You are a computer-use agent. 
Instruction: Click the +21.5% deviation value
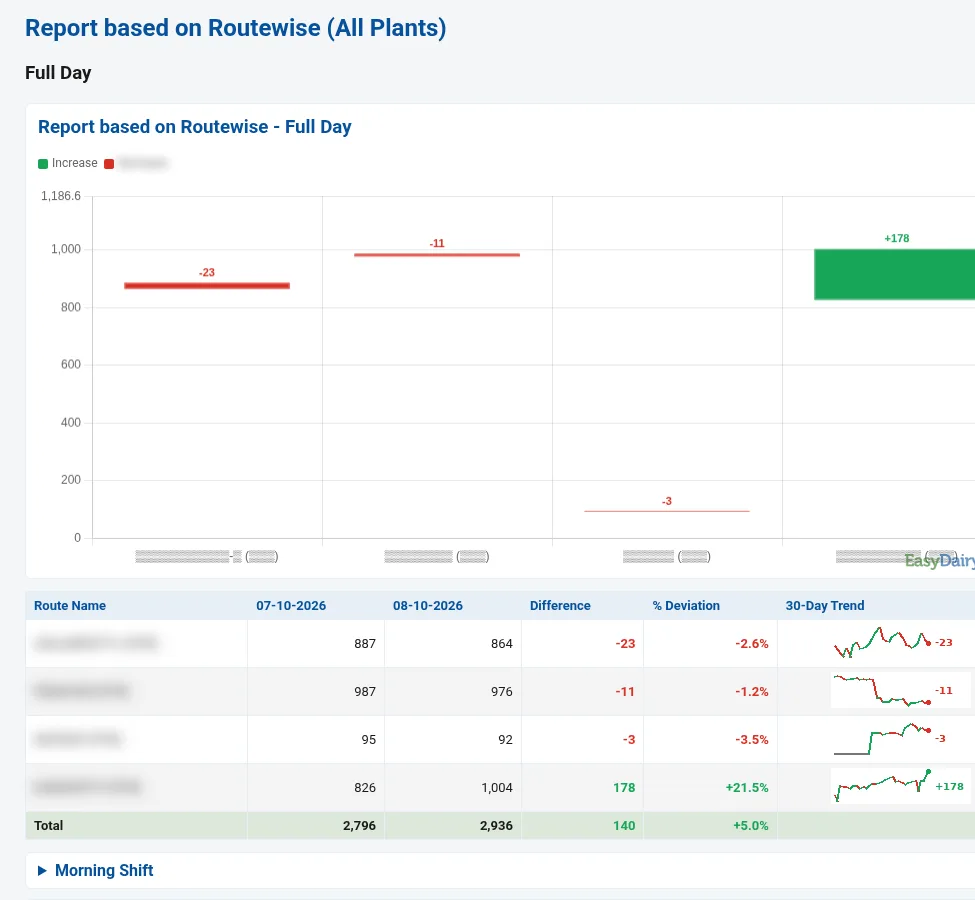click(x=747, y=787)
